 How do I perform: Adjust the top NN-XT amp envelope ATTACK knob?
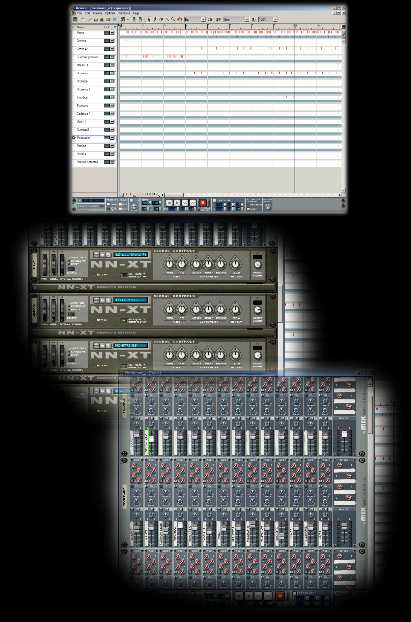(x=196, y=264)
